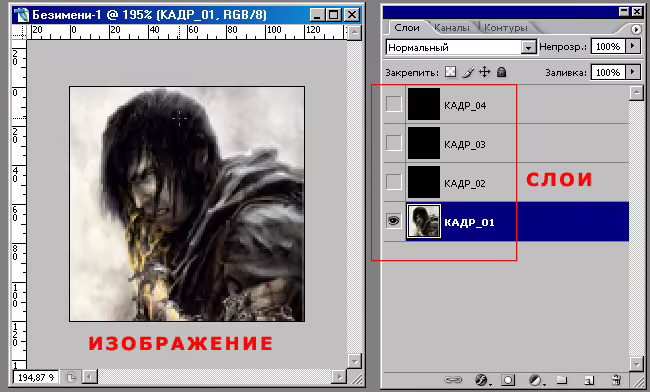Select the КАДР_04 layer name

click(465, 106)
